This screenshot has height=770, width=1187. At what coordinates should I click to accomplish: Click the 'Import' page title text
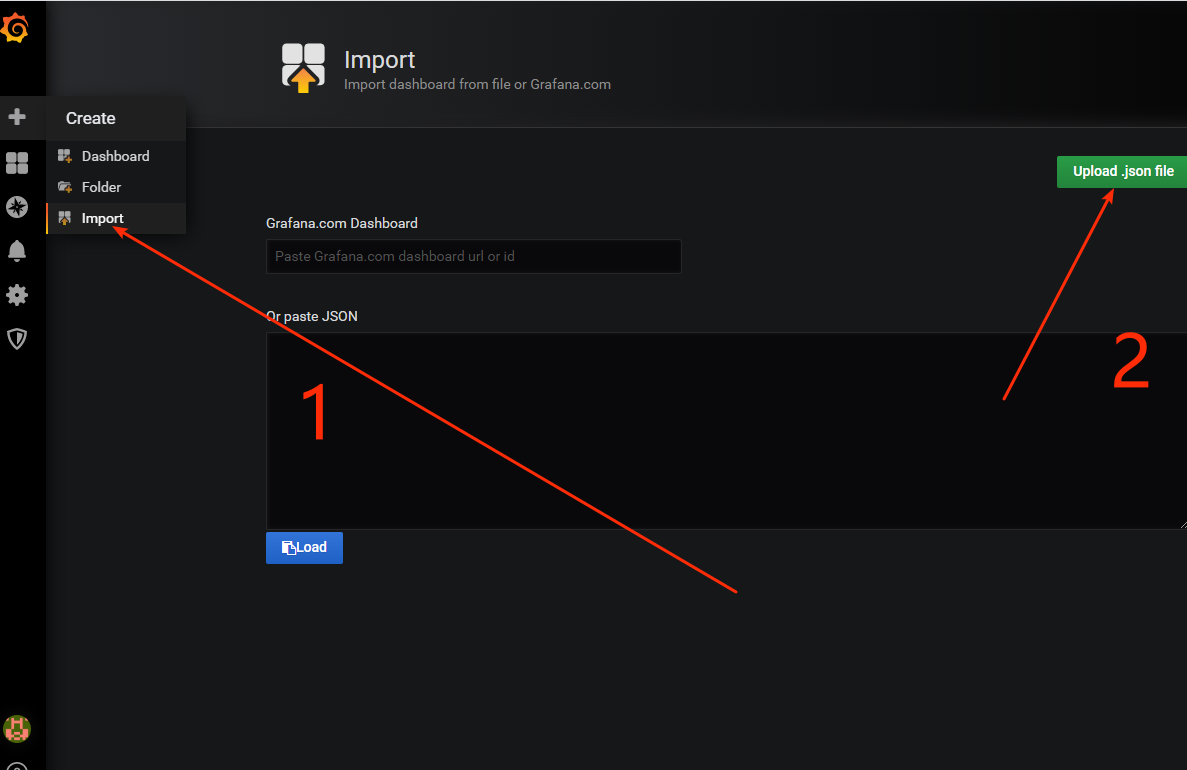[x=379, y=60]
